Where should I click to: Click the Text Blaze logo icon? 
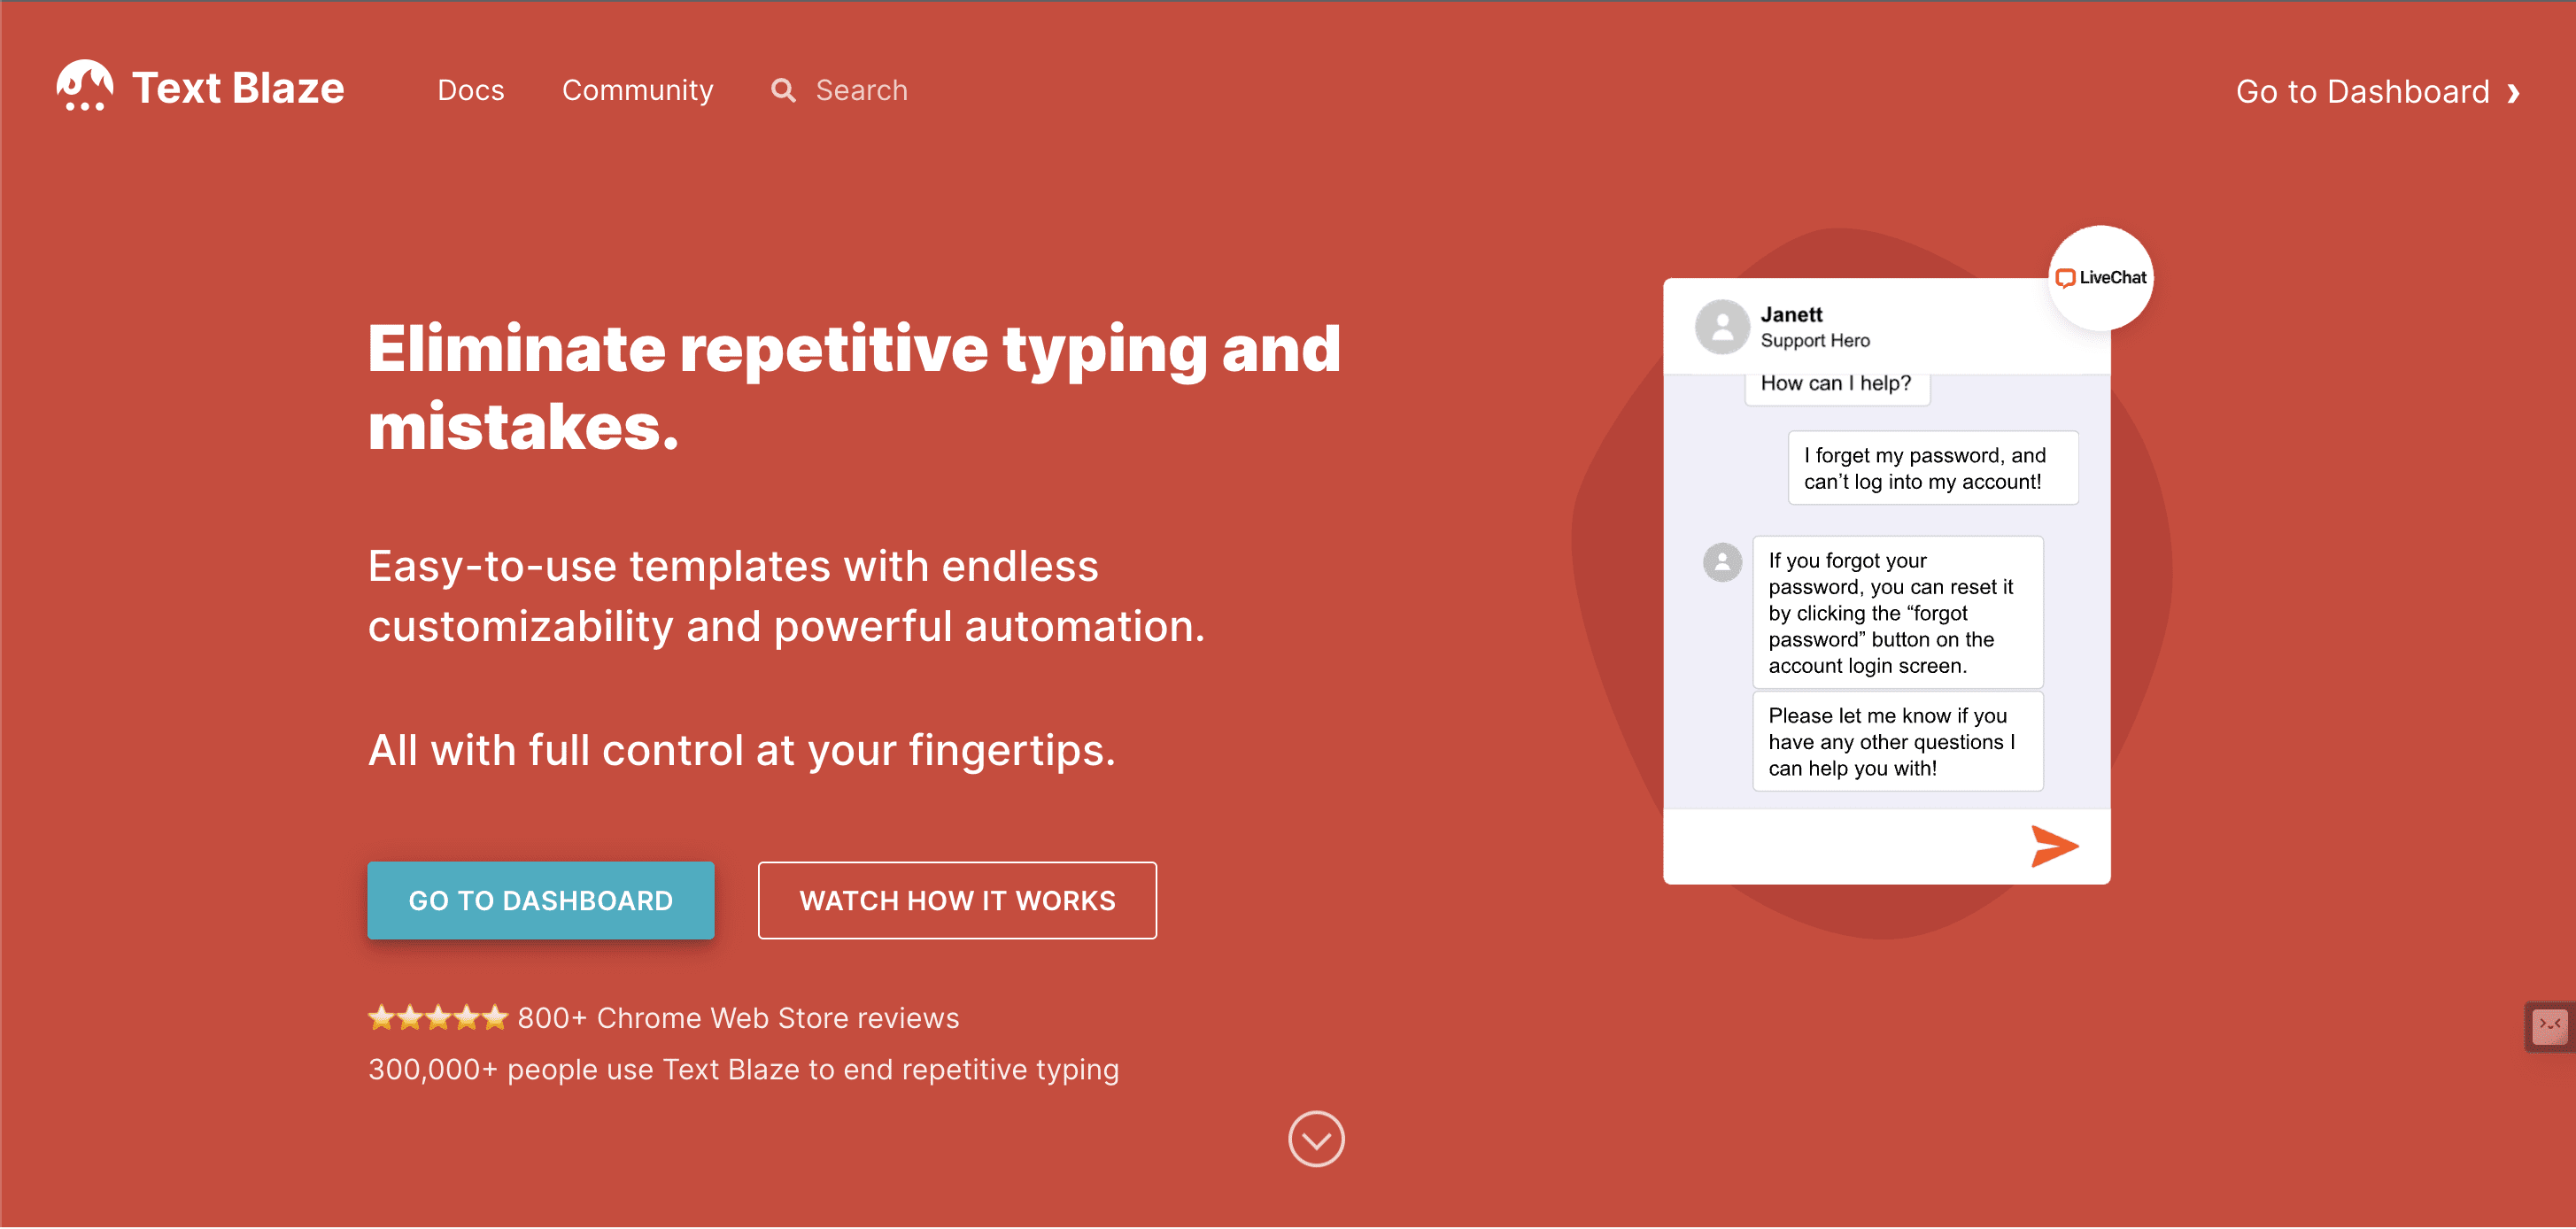(x=85, y=86)
